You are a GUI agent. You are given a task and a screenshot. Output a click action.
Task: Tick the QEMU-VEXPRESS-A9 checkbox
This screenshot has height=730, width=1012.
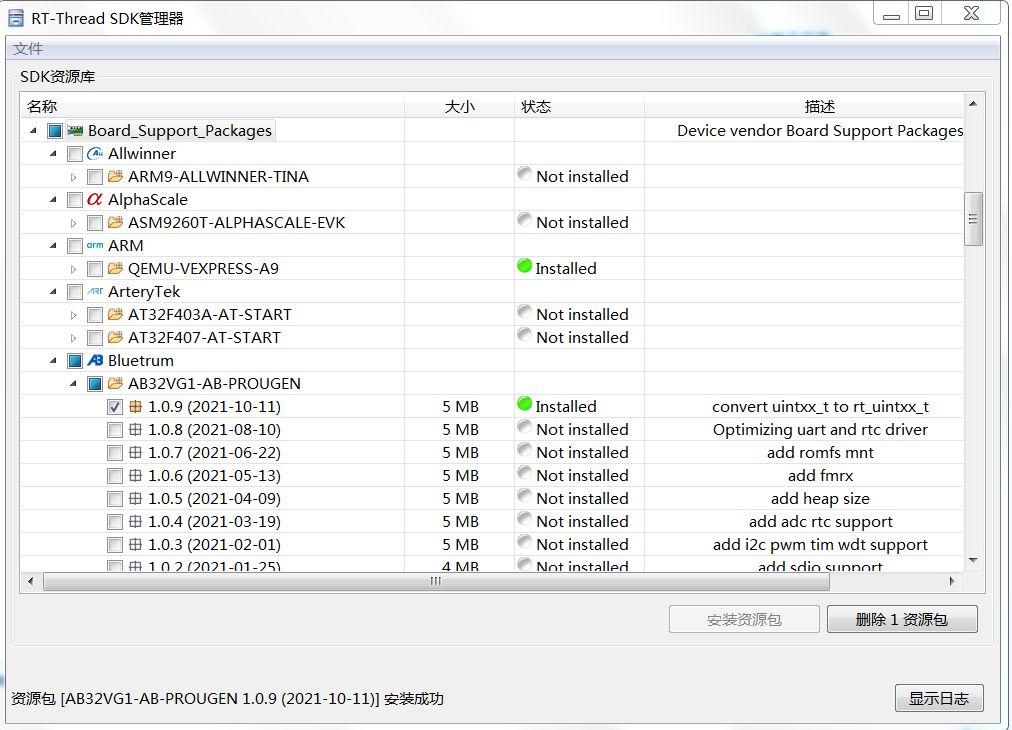95,269
